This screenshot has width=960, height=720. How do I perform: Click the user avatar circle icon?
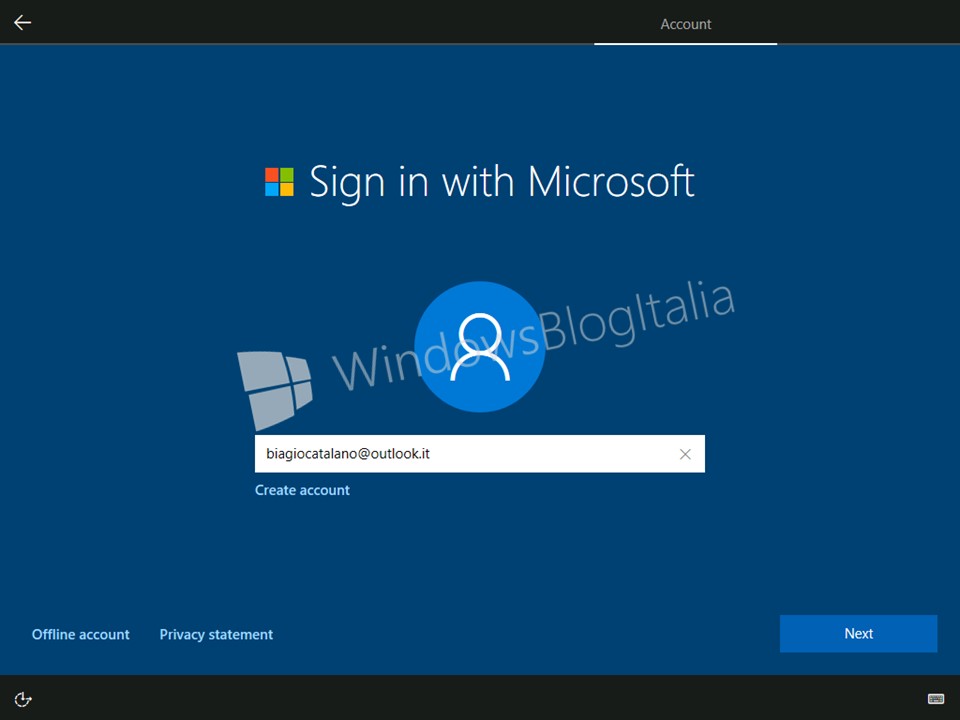coord(480,347)
